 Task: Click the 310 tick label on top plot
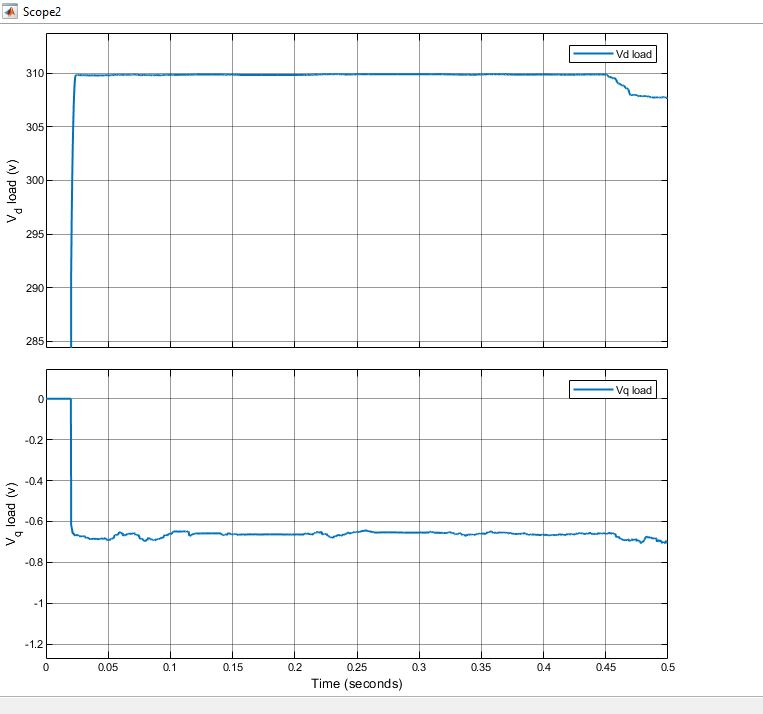click(x=27, y=74)
